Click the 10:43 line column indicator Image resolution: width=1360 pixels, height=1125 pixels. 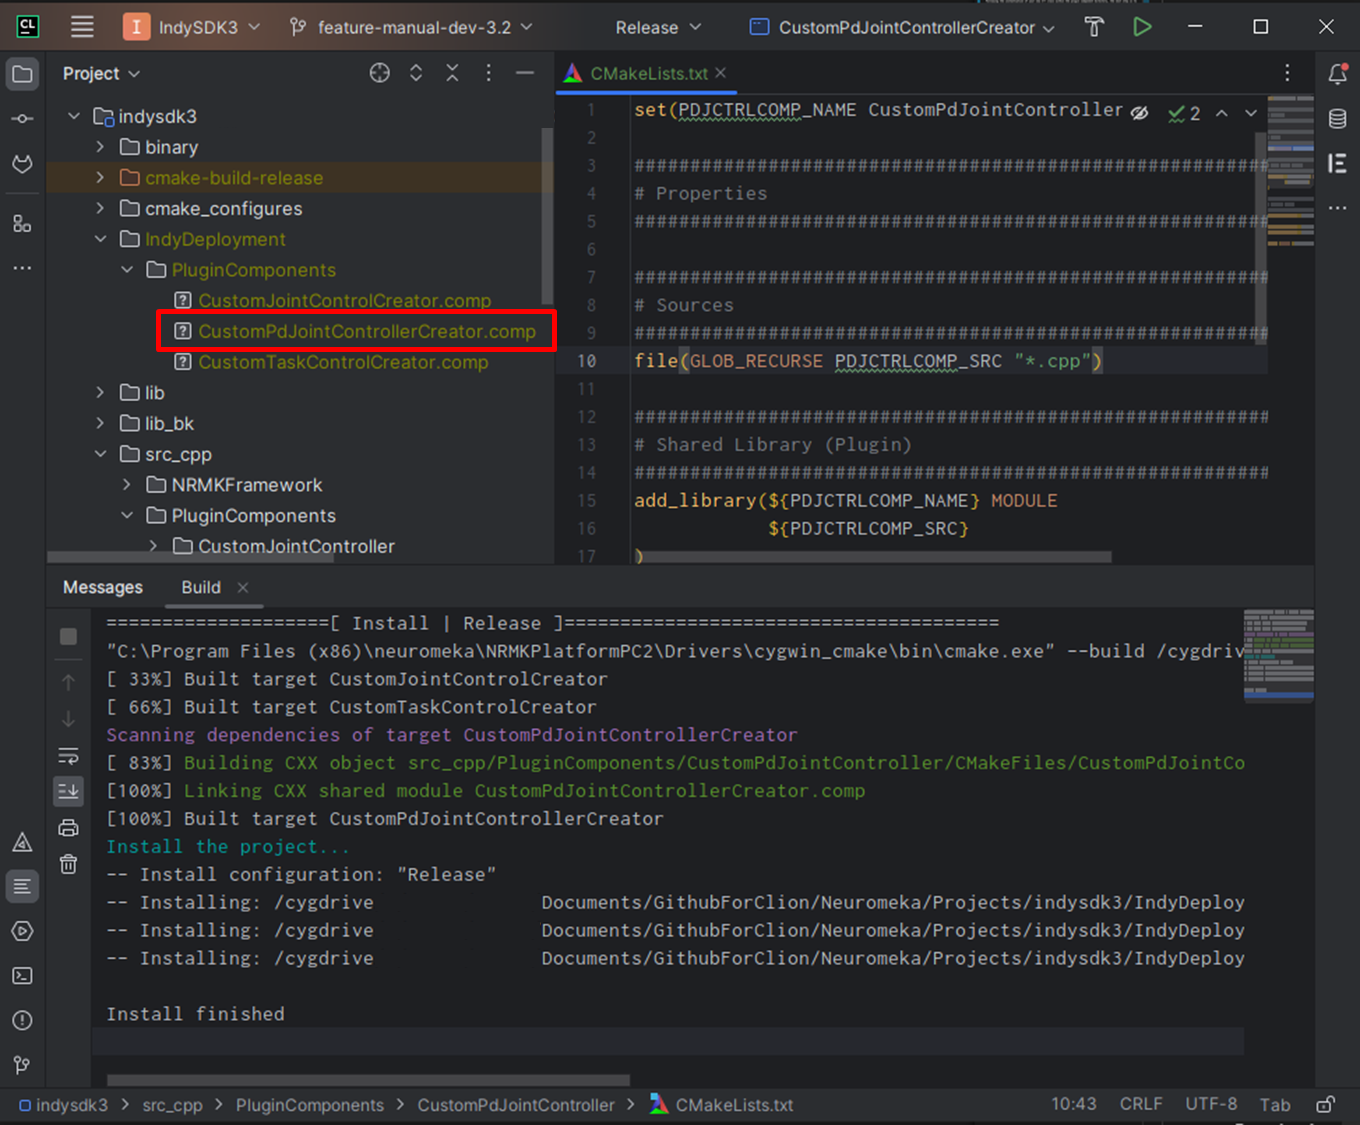[1073, 1104]
